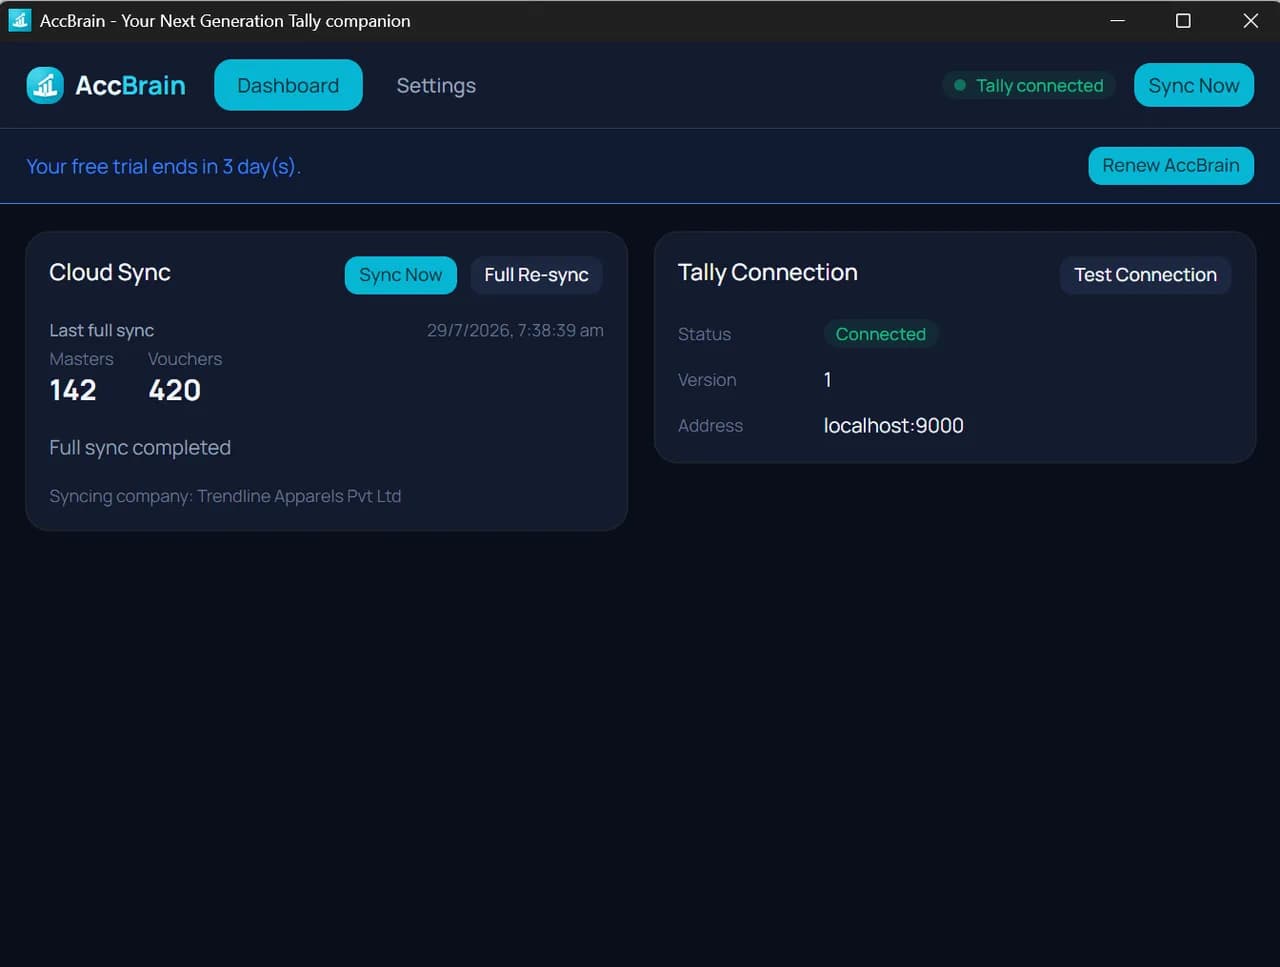1280x967 pixels.
Task: Click the AccBrain title bar app icon
Action: [19, 20]
